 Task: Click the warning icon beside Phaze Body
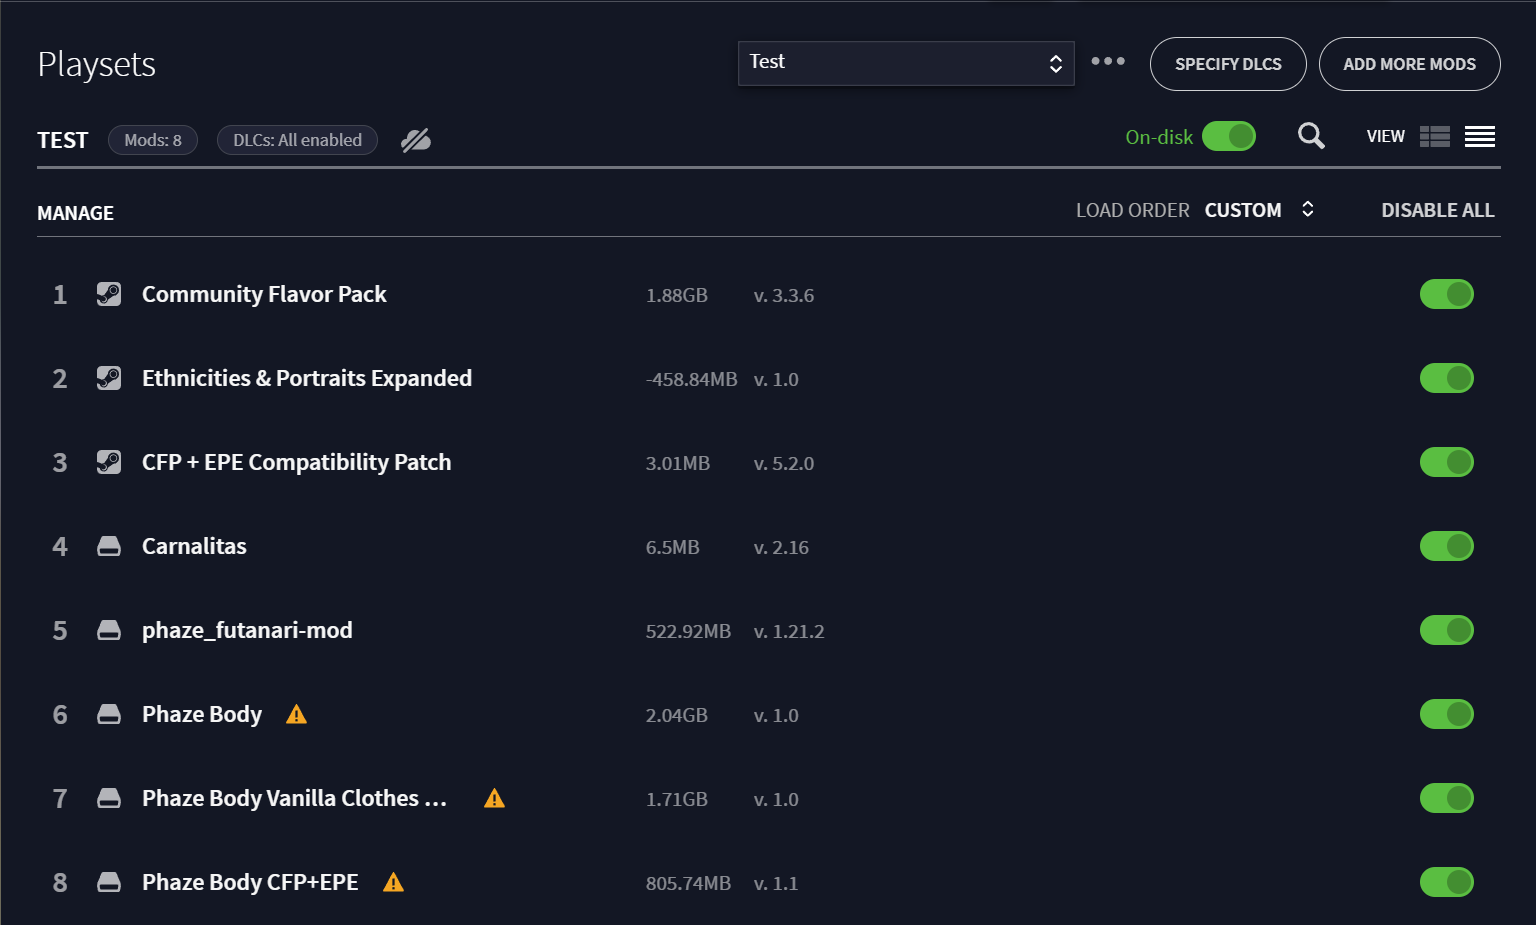tap(296, 714)
